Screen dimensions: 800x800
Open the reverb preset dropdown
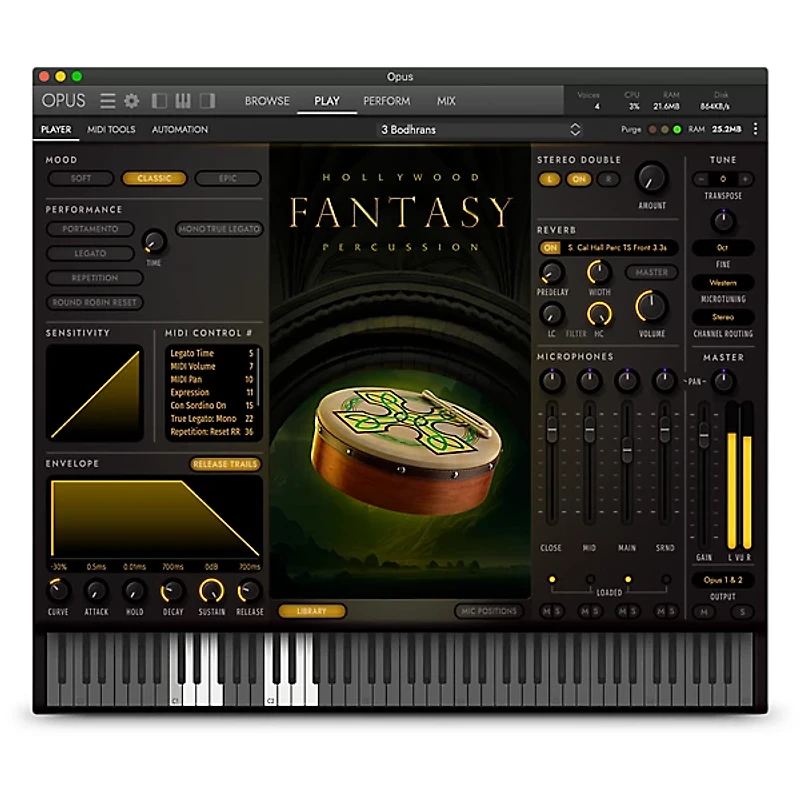click(617, 248)
